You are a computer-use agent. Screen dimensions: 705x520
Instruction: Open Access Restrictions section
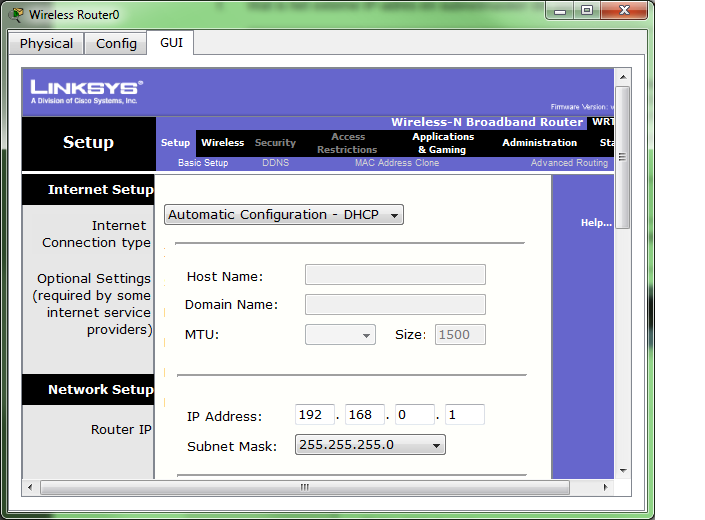point(347,143)
